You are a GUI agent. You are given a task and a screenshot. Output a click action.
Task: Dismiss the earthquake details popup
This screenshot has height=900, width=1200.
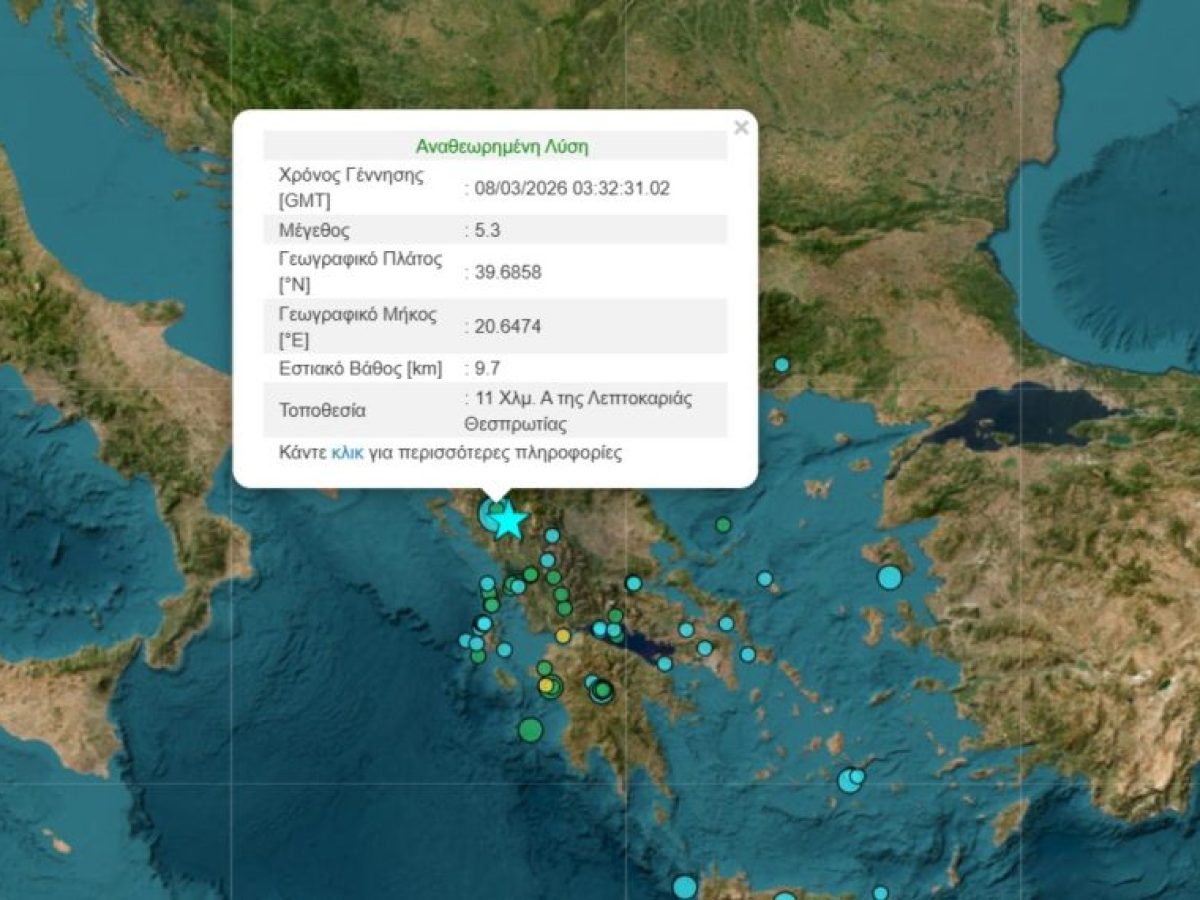coord(740,126)
